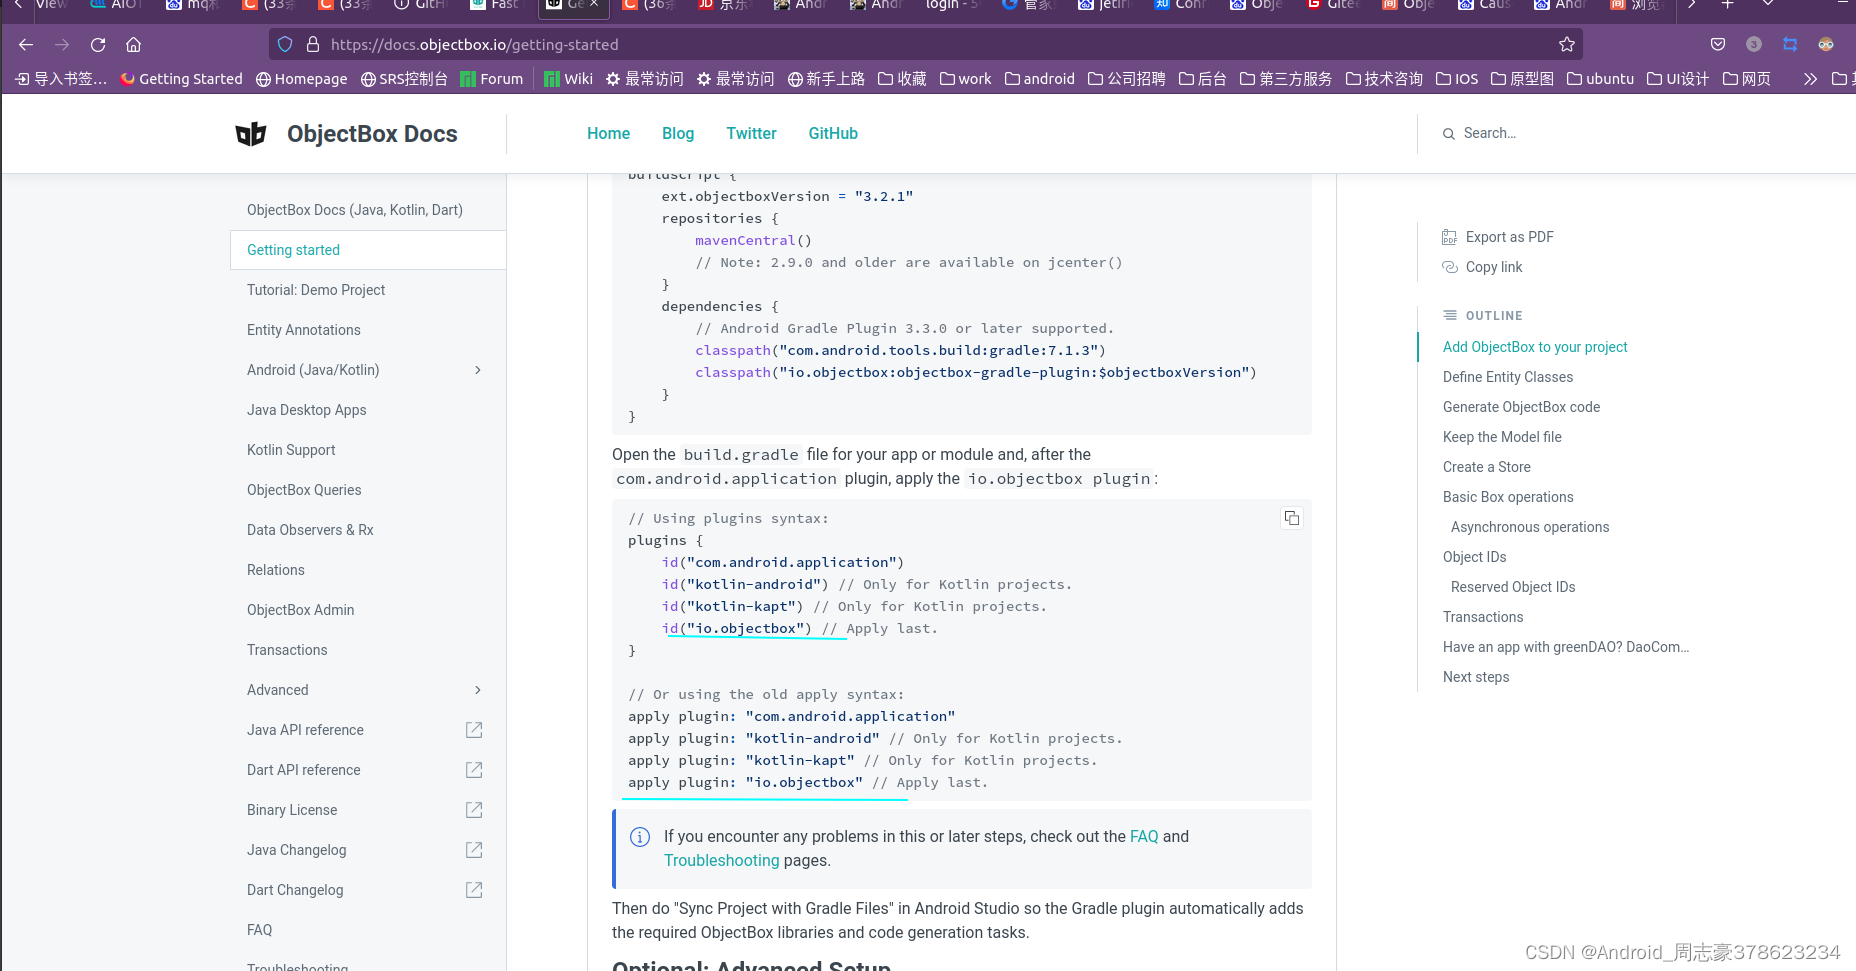
Task: Click the FAQ link in the info box
Action: [x=1144, y=836]
